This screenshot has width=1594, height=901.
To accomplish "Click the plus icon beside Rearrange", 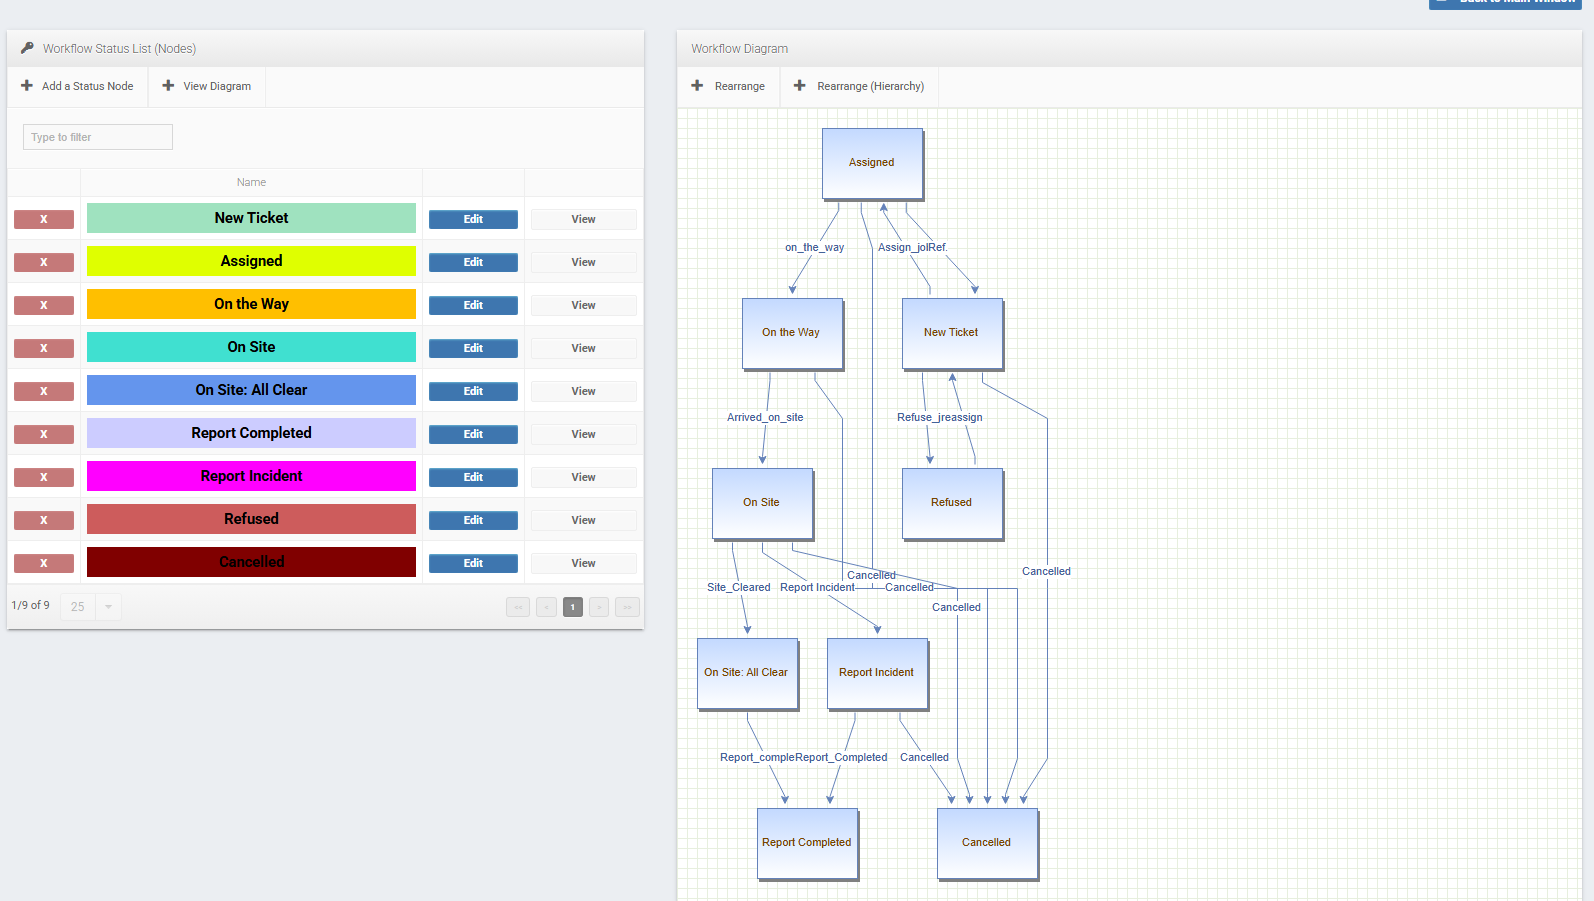I will 697,86.
